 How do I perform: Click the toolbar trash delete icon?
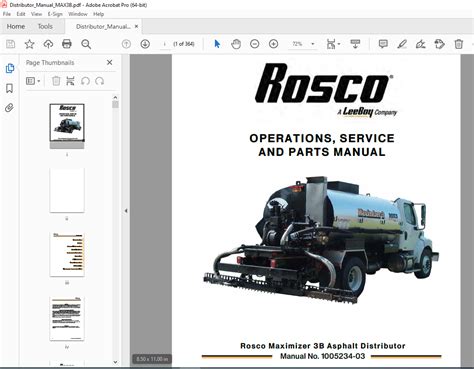click(459, 44)
